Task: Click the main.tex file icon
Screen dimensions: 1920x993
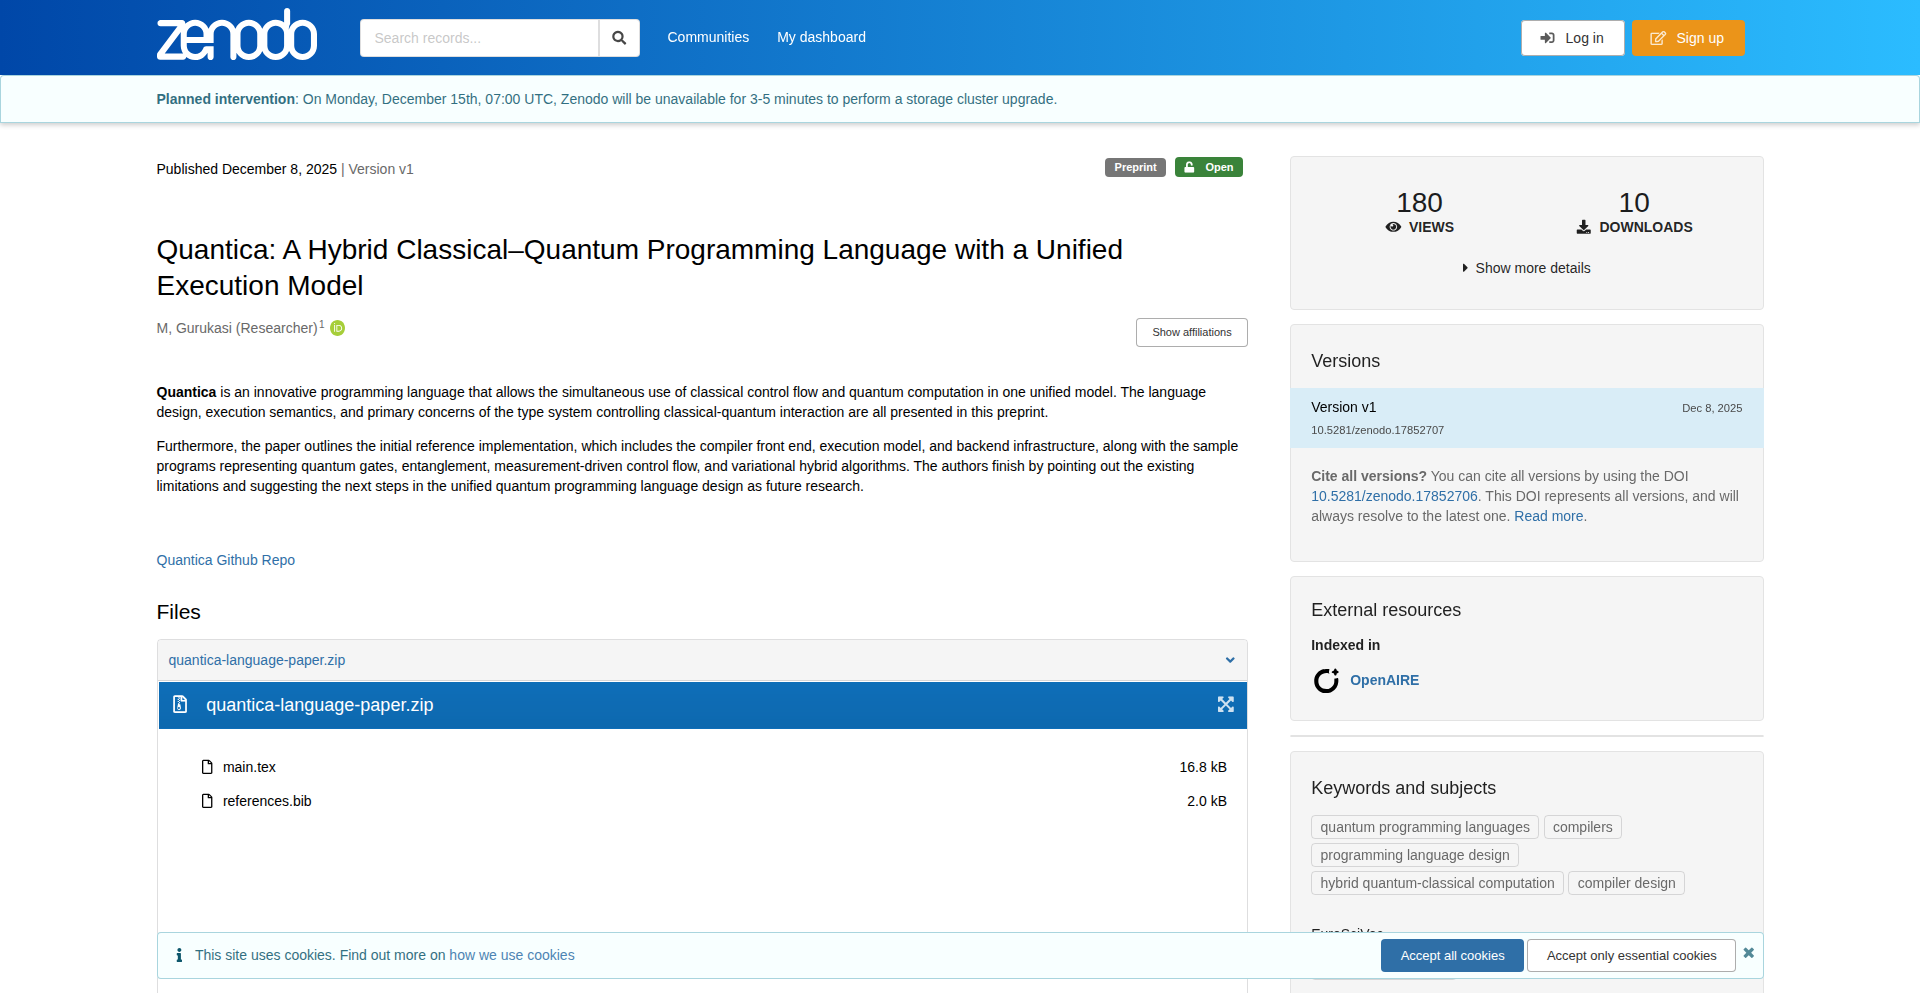Action: click(207, 767)
